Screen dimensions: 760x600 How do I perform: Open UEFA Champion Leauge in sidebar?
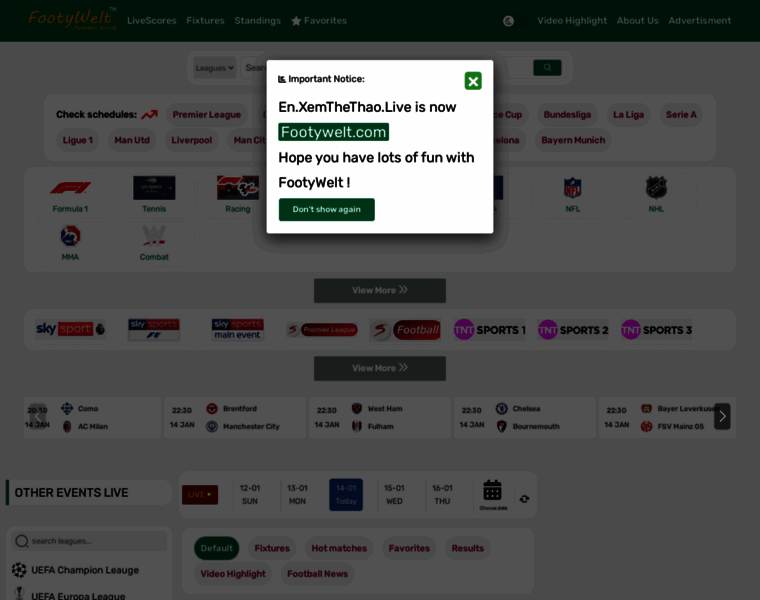(76, 570)
